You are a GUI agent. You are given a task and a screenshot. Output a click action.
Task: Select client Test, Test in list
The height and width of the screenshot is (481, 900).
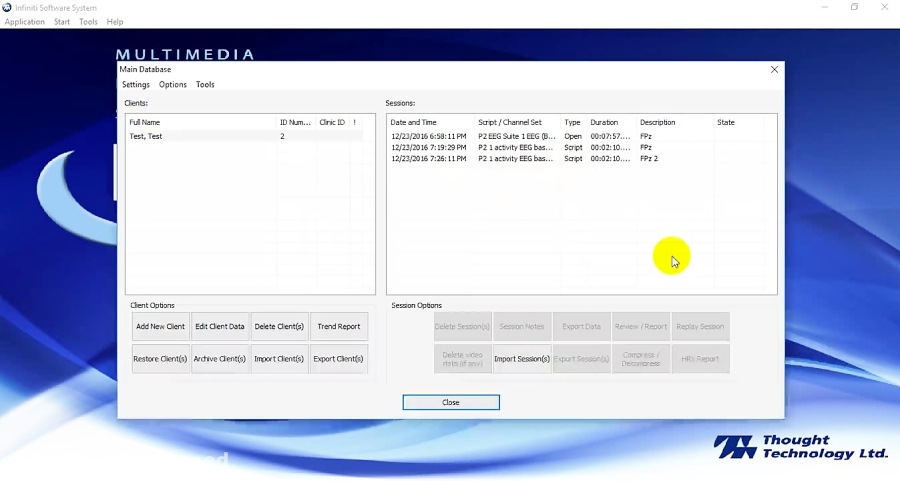[x=146, y=136]
